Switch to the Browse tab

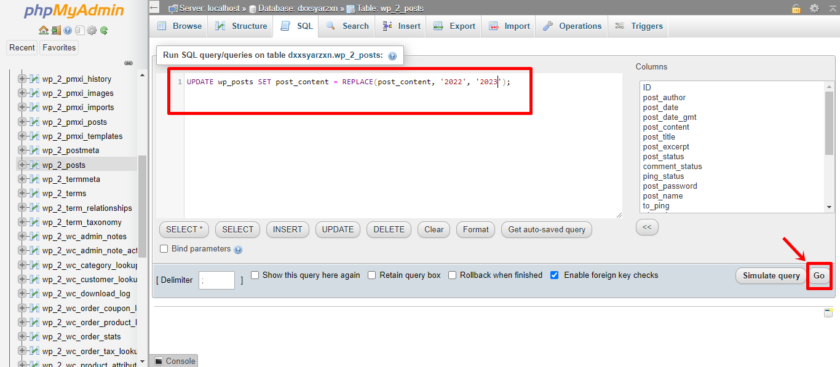pyautogui.click(x=179, y=26)
